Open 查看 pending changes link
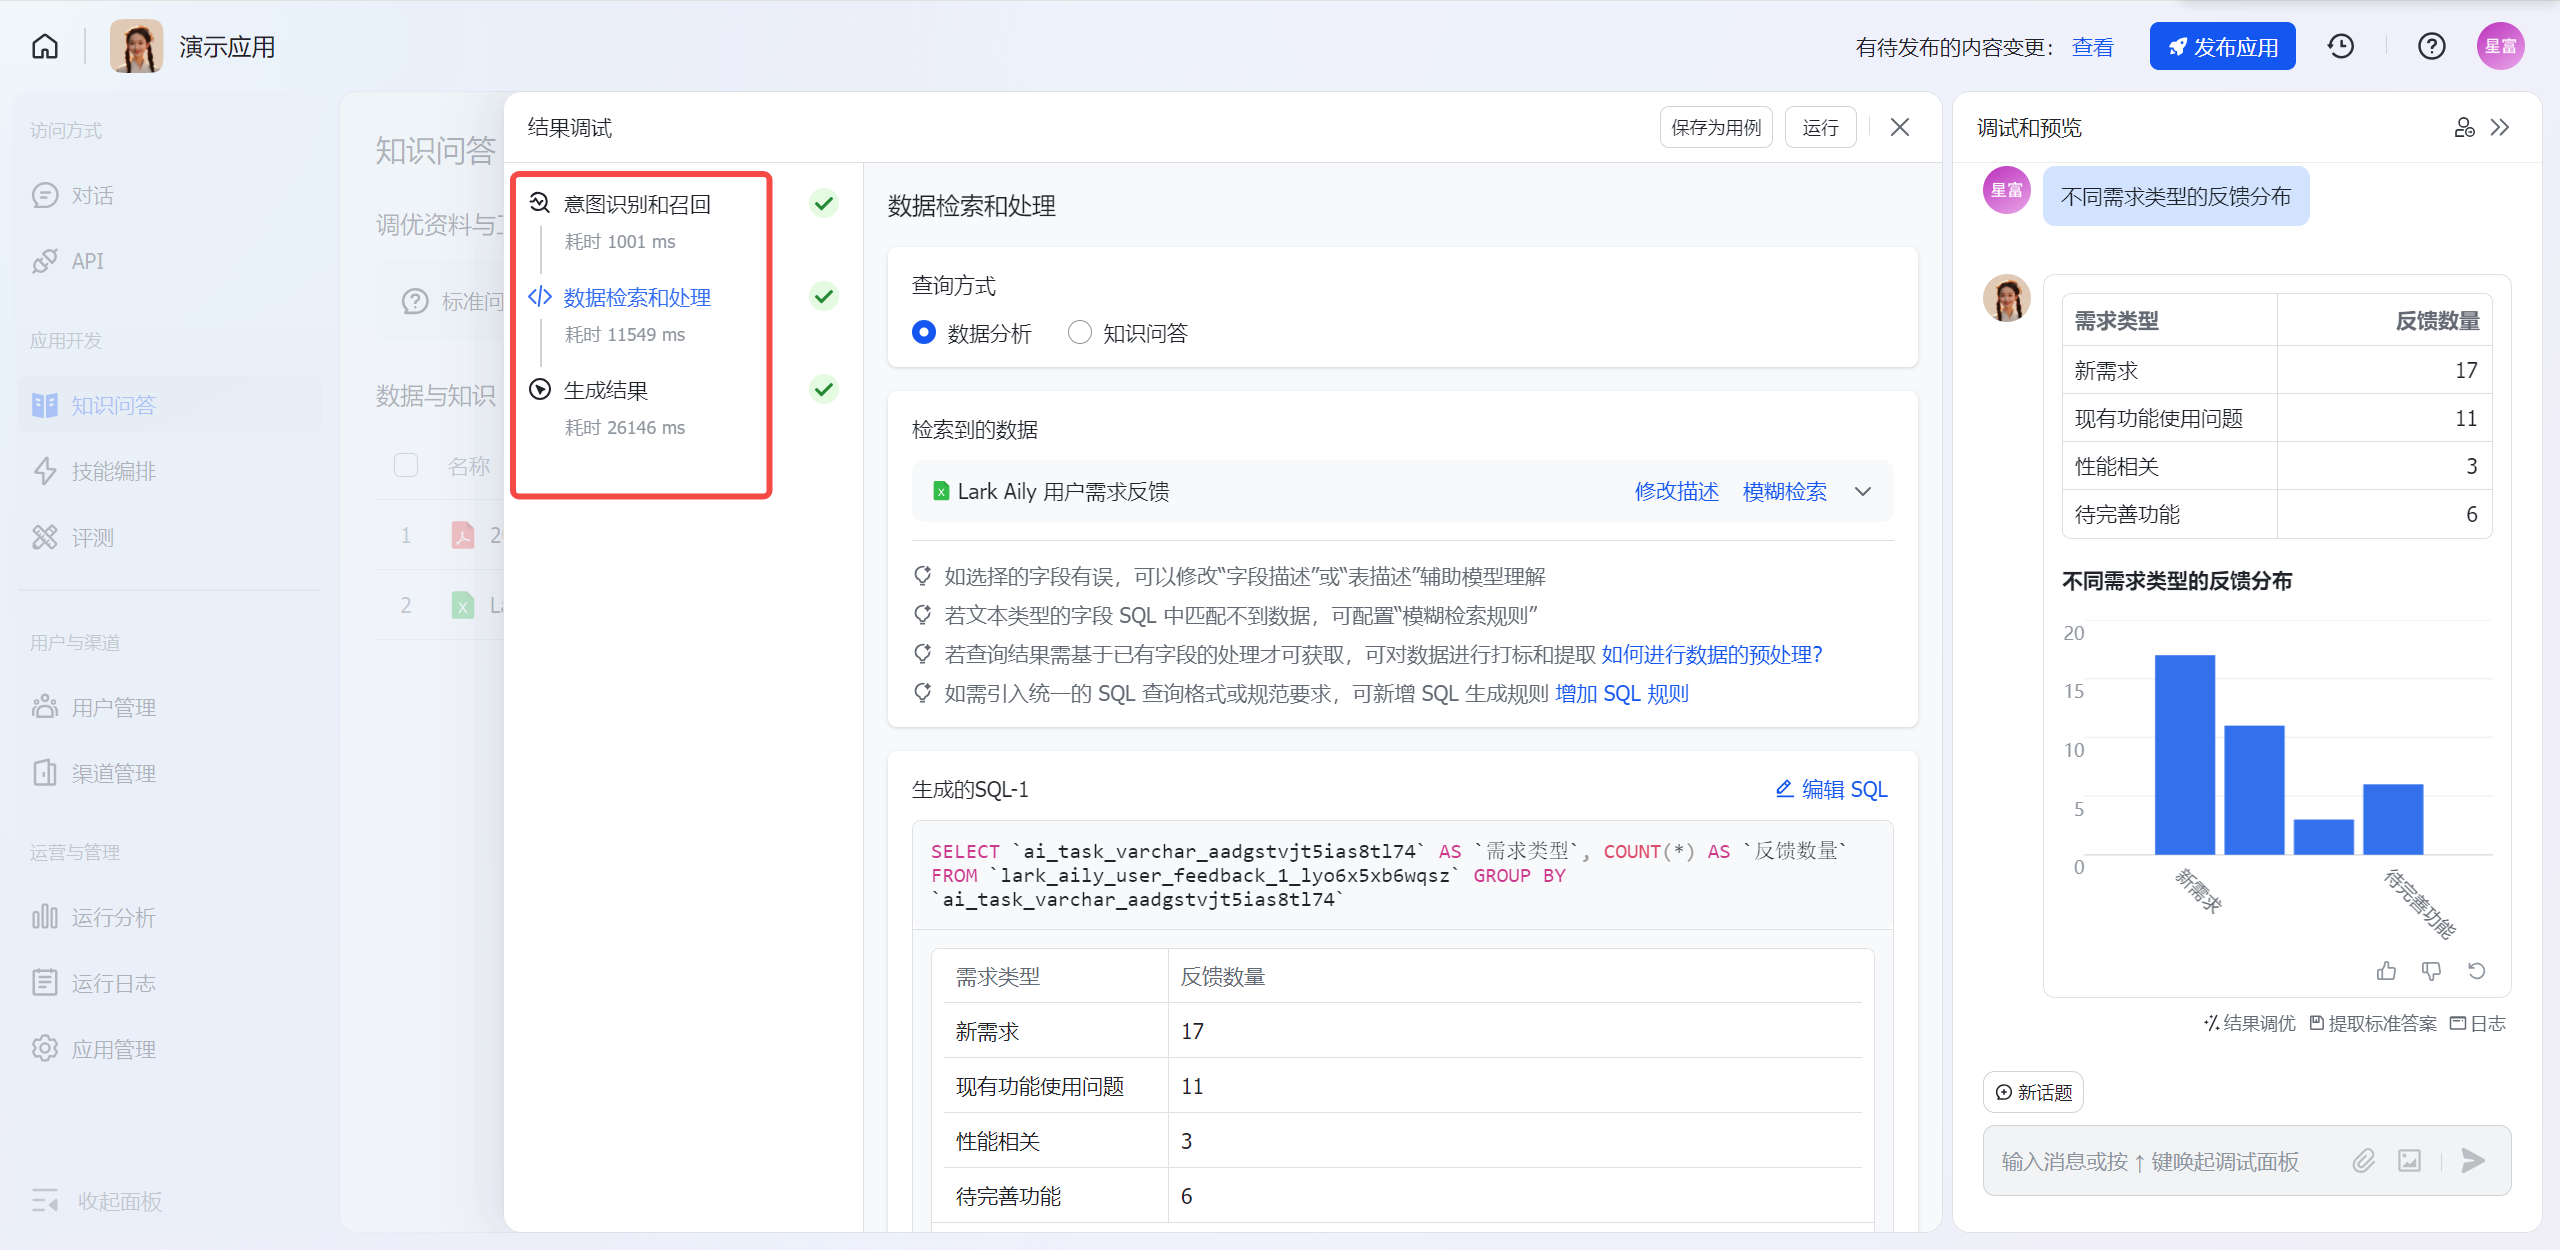The width and height of the screenshot is (2560, 1250). (x=2092, y=48)
